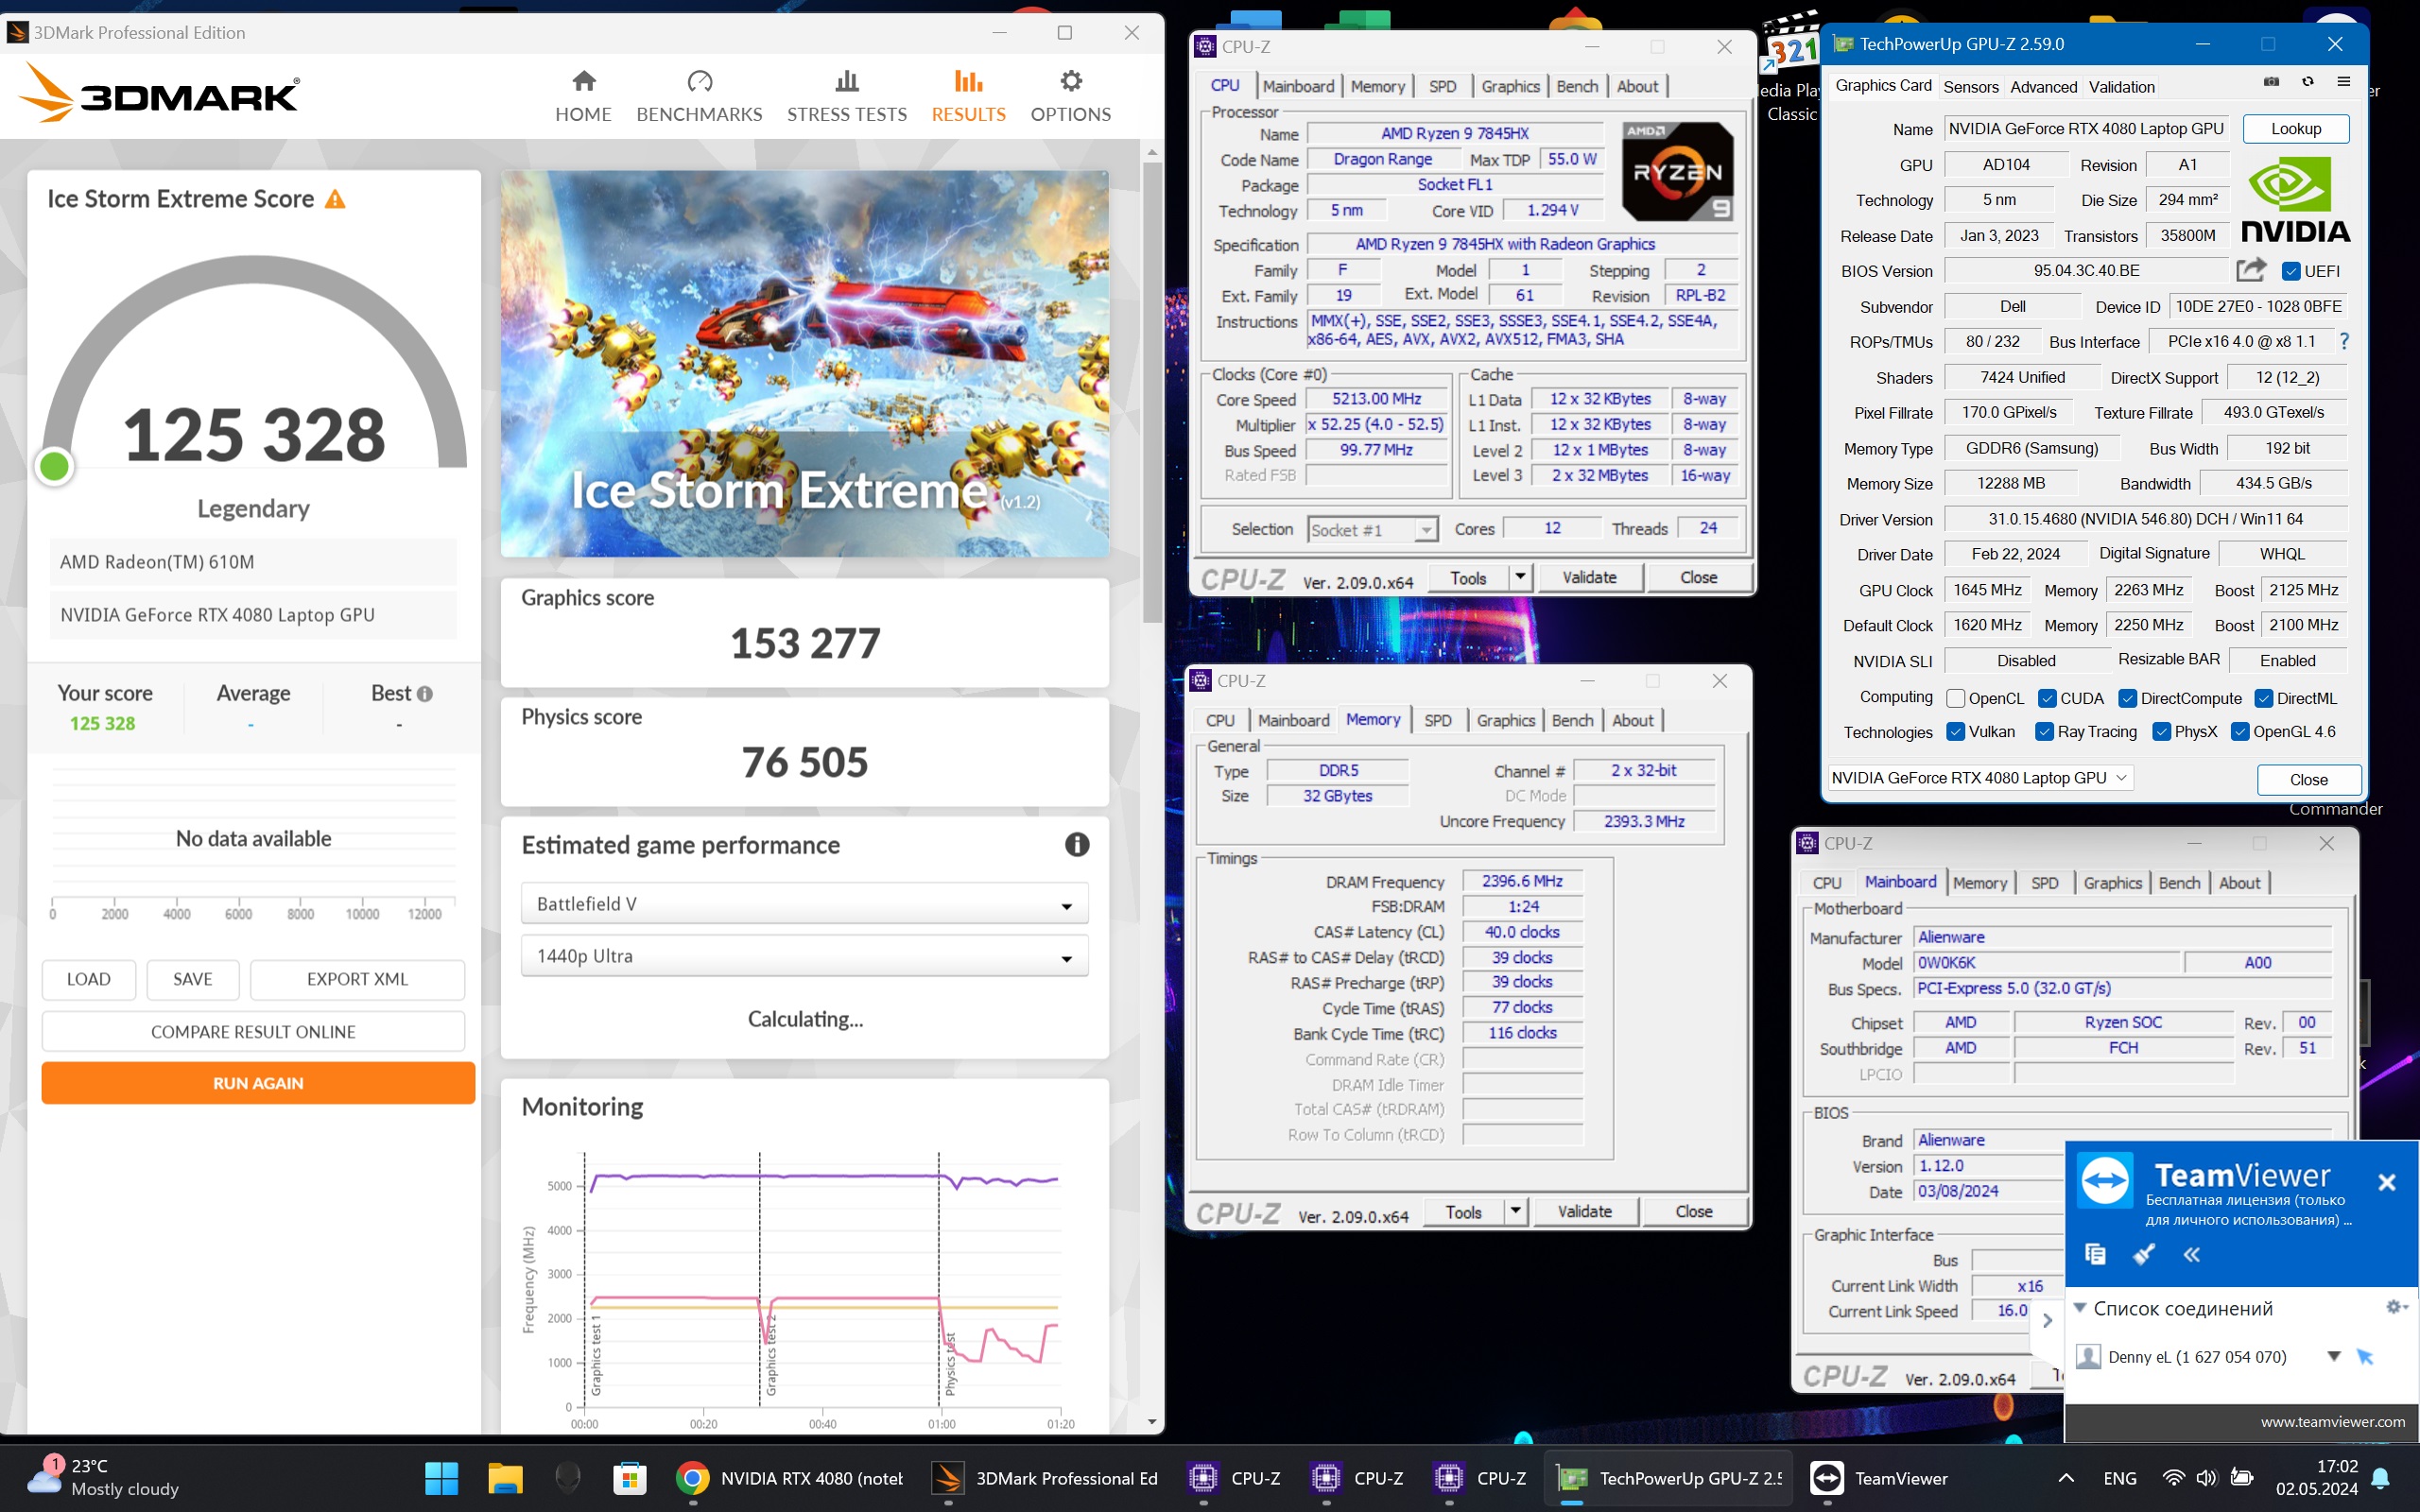
Task: Open TeamViewer from taskbar
Action: coord(1880,1478)
